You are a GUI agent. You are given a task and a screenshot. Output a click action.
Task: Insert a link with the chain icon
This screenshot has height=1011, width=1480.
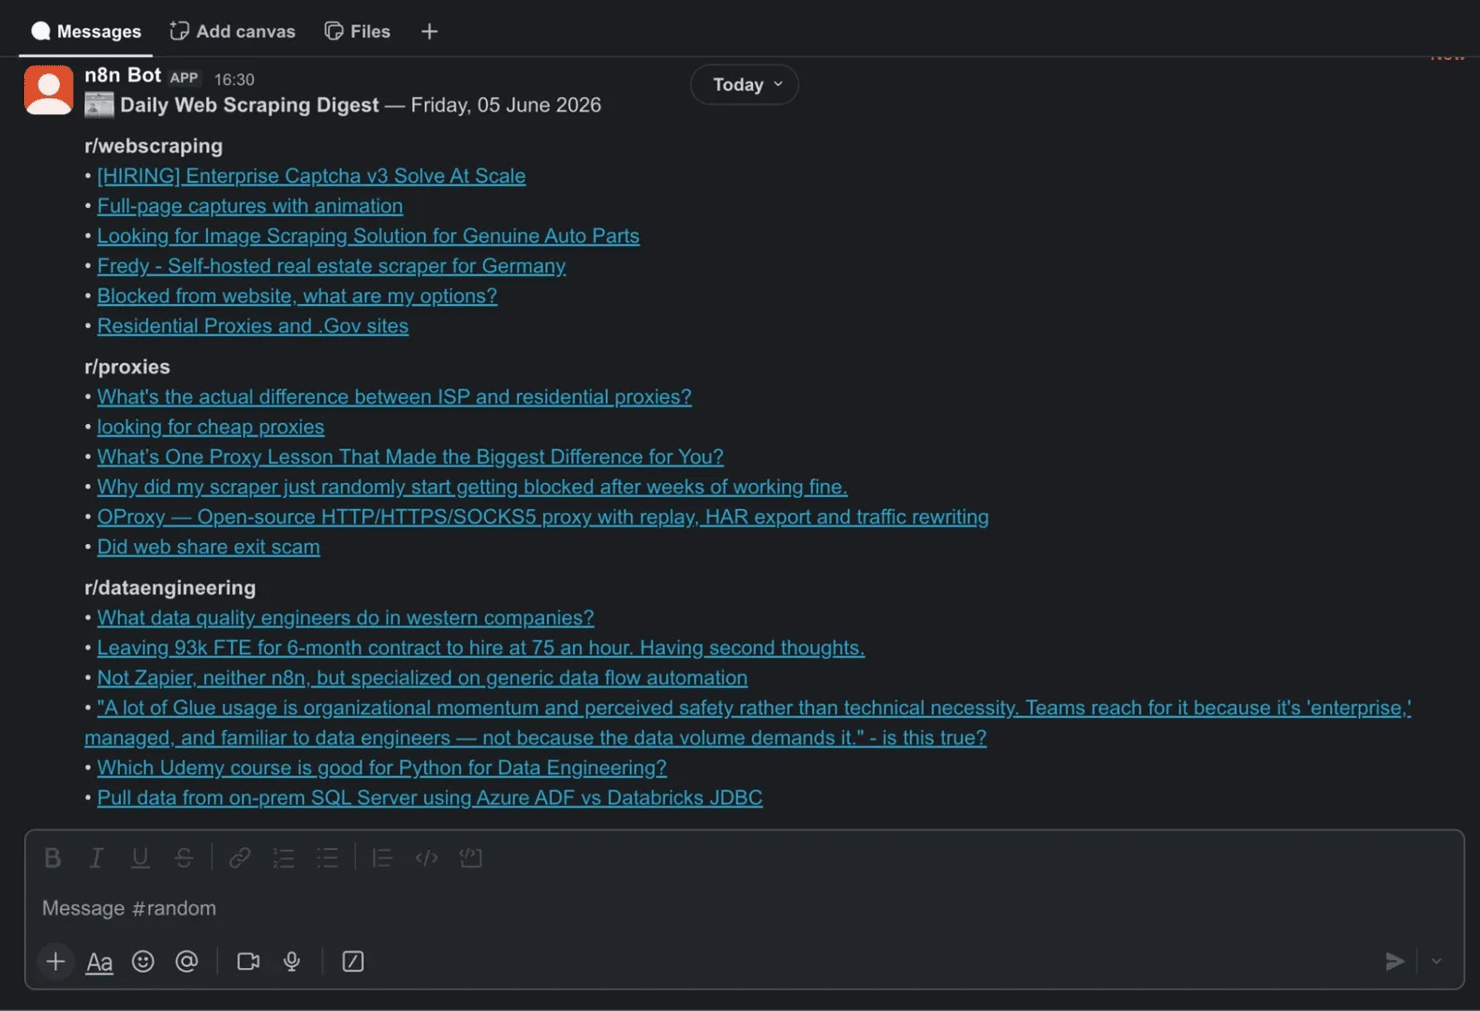239,858
